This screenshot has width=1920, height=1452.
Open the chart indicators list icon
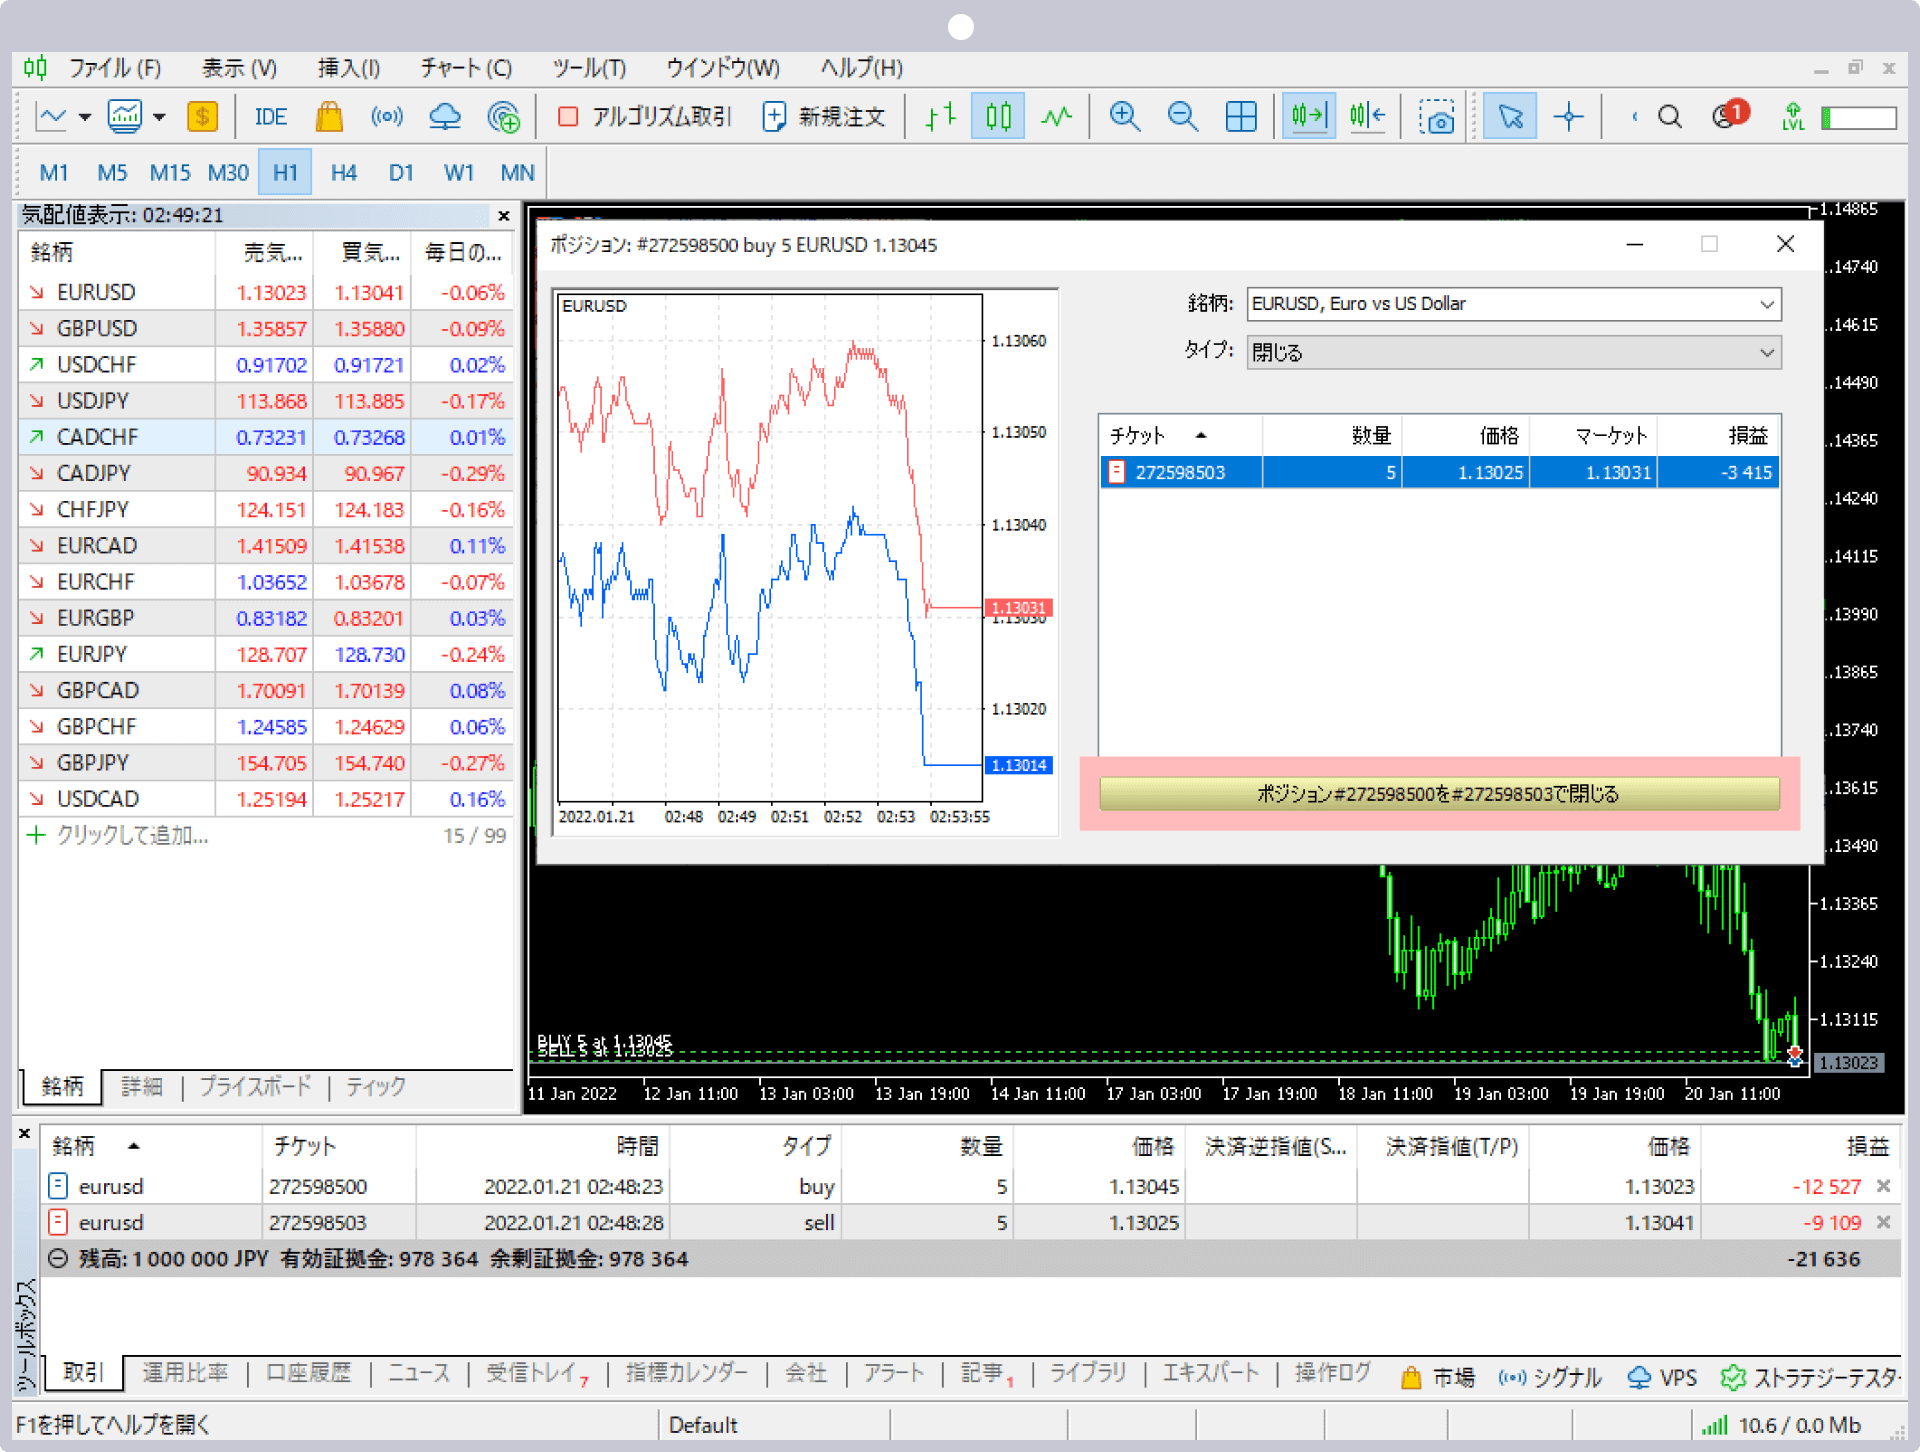(125, 117)
